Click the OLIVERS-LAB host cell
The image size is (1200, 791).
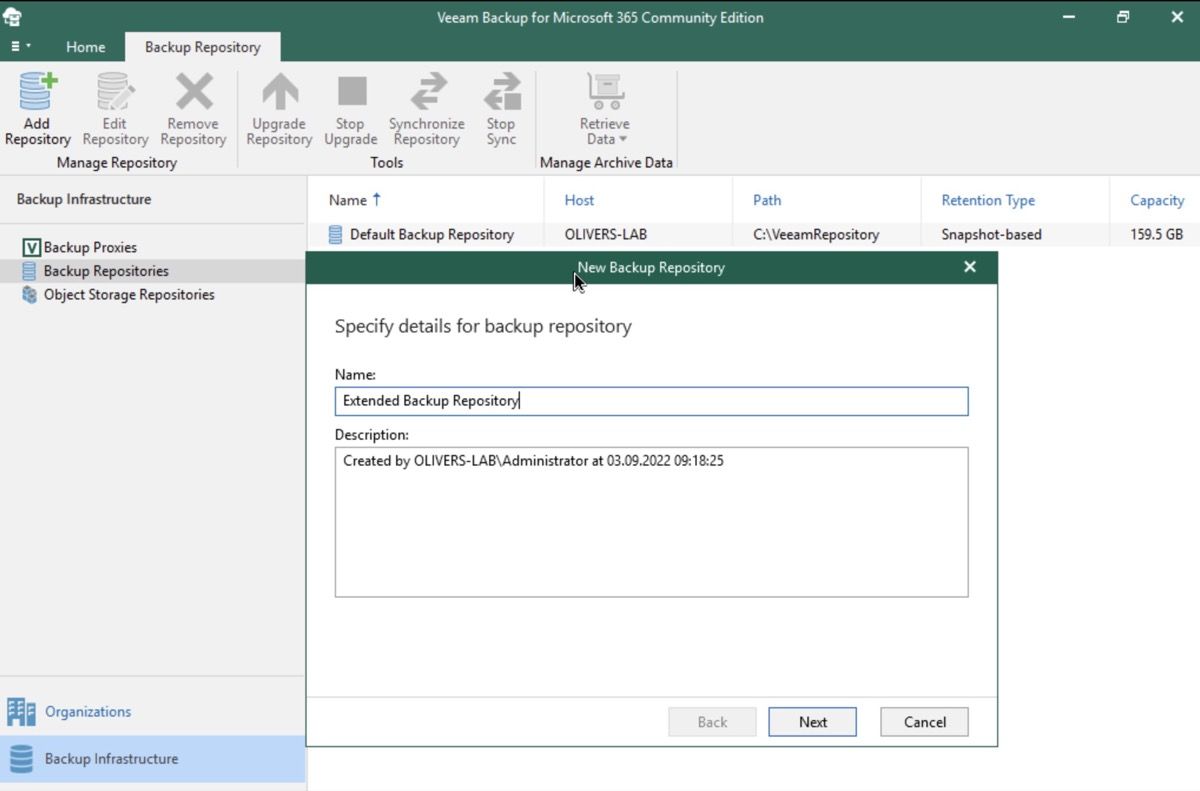point(606,235)
